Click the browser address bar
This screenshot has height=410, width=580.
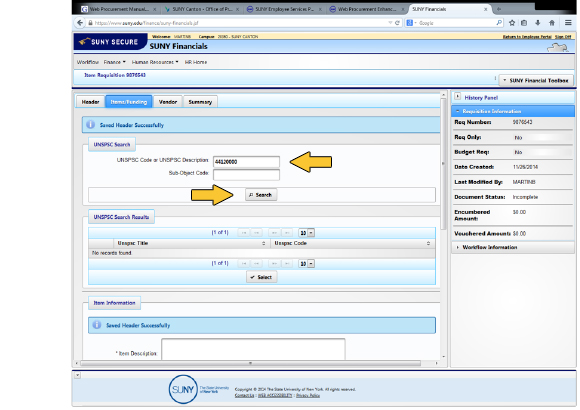pyautogui.click(x=240, y=23)
